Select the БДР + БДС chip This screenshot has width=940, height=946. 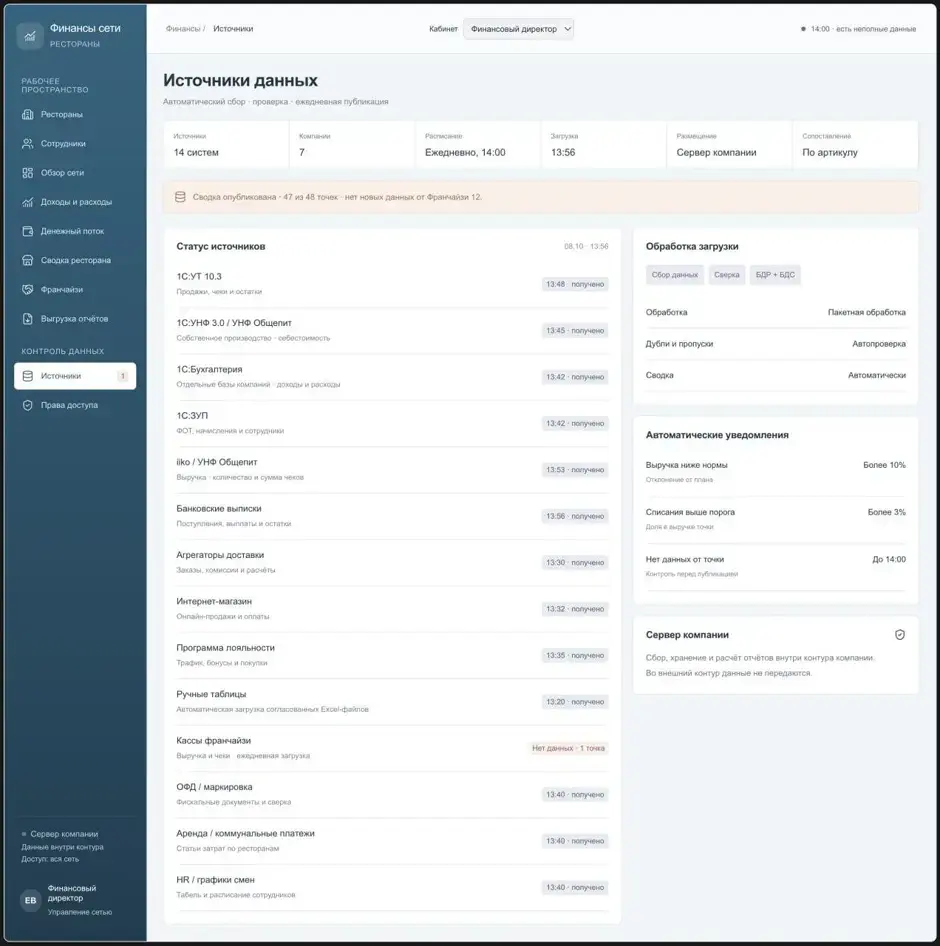[x=775, y=275]
